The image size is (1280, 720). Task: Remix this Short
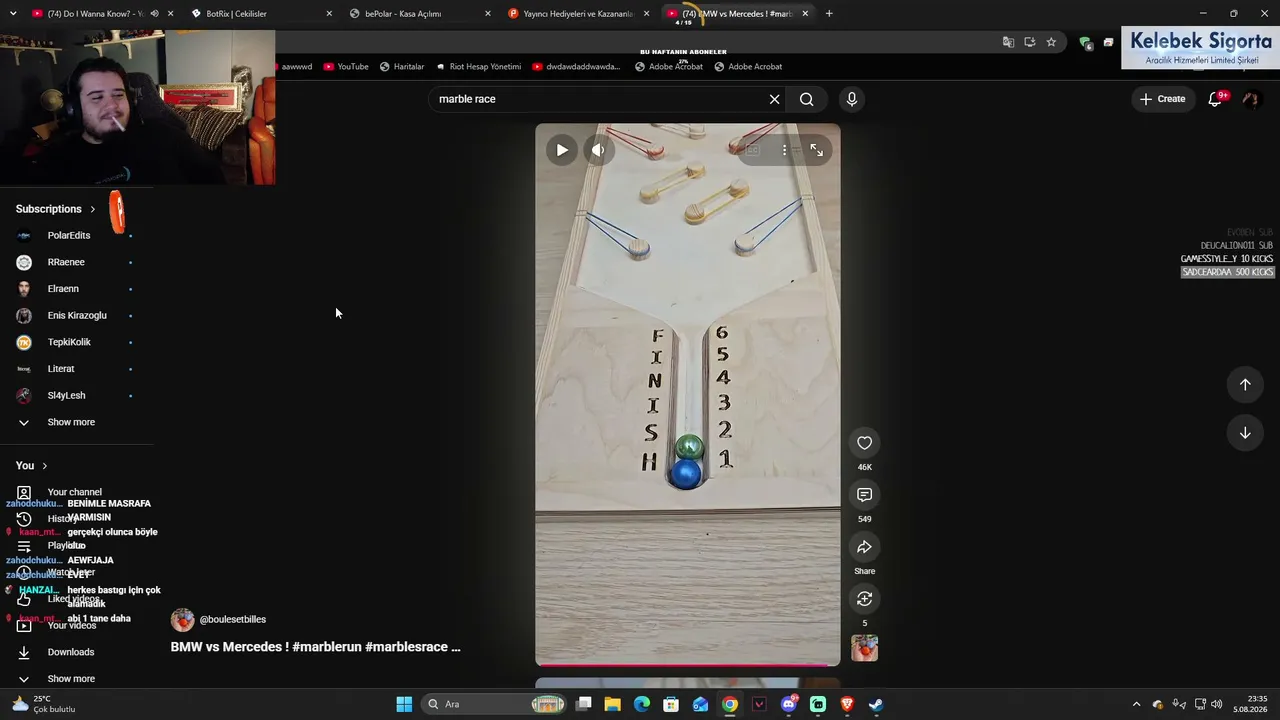point(865,599)
